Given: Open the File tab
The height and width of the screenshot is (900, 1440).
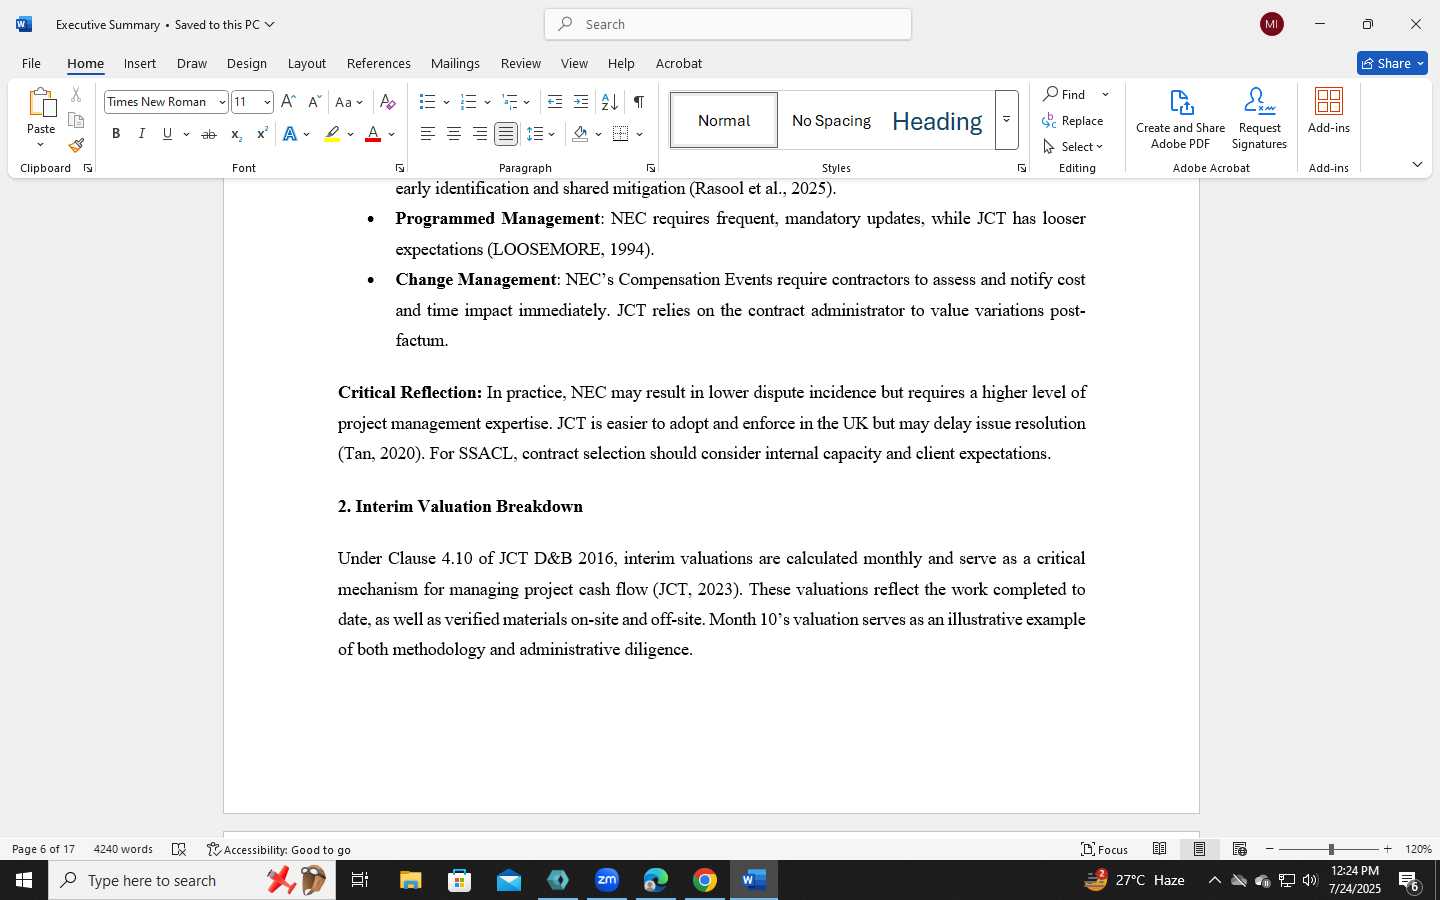Looking at the screenshot, I should tap(31, 63).
